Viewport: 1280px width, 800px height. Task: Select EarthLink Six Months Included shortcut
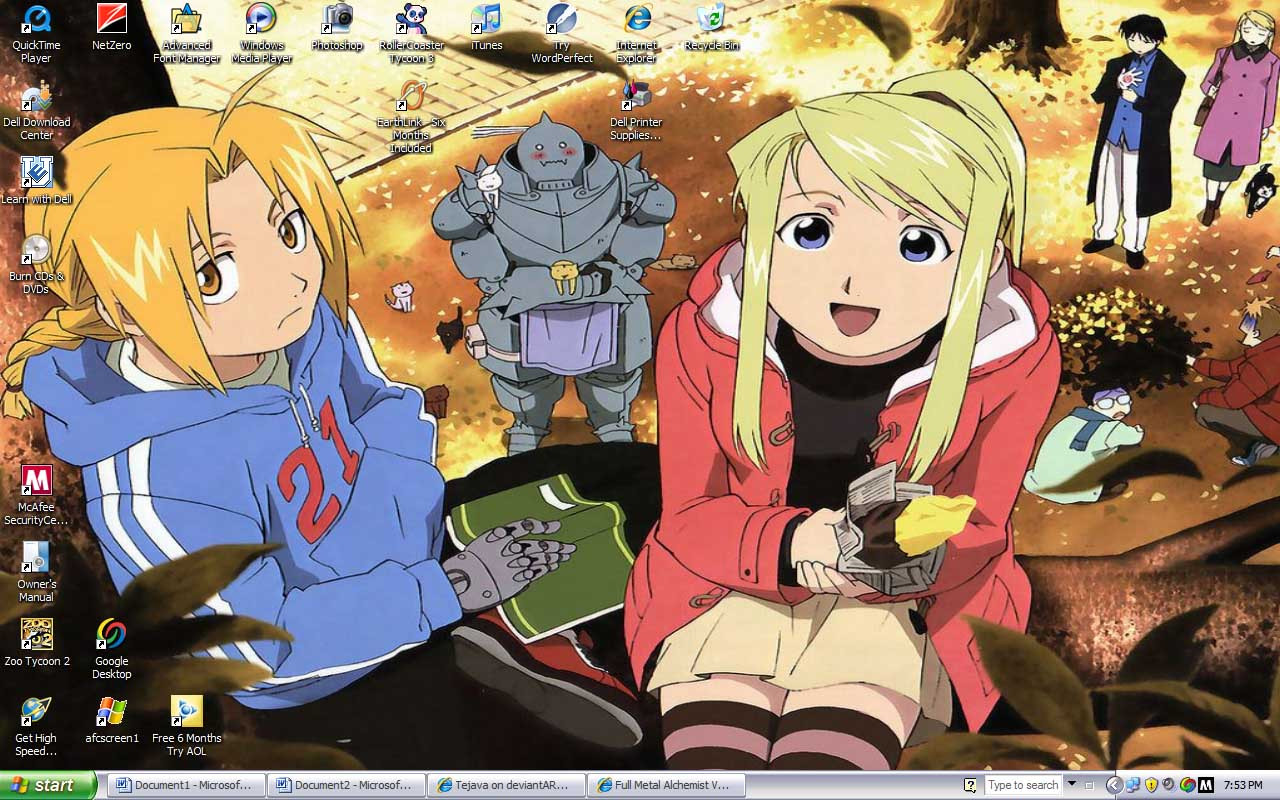411,118
